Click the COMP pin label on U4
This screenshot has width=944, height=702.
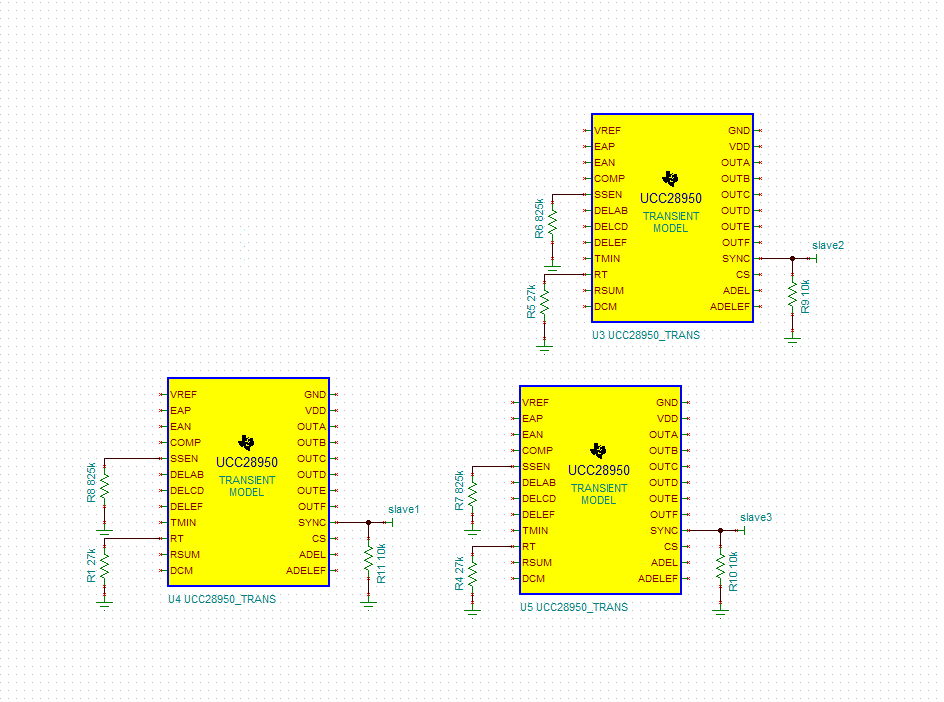pyautogui.click(x=185, y=443)
